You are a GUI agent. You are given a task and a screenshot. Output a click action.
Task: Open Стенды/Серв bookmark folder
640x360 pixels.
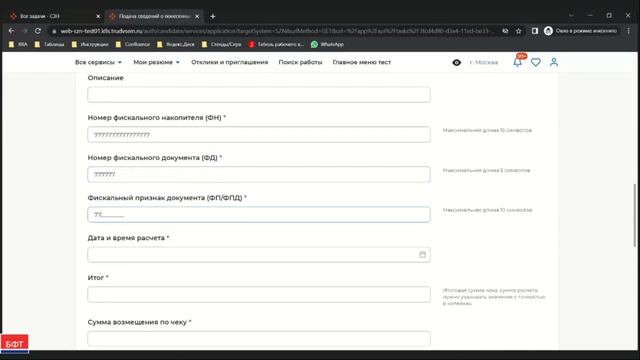[222, 44]
